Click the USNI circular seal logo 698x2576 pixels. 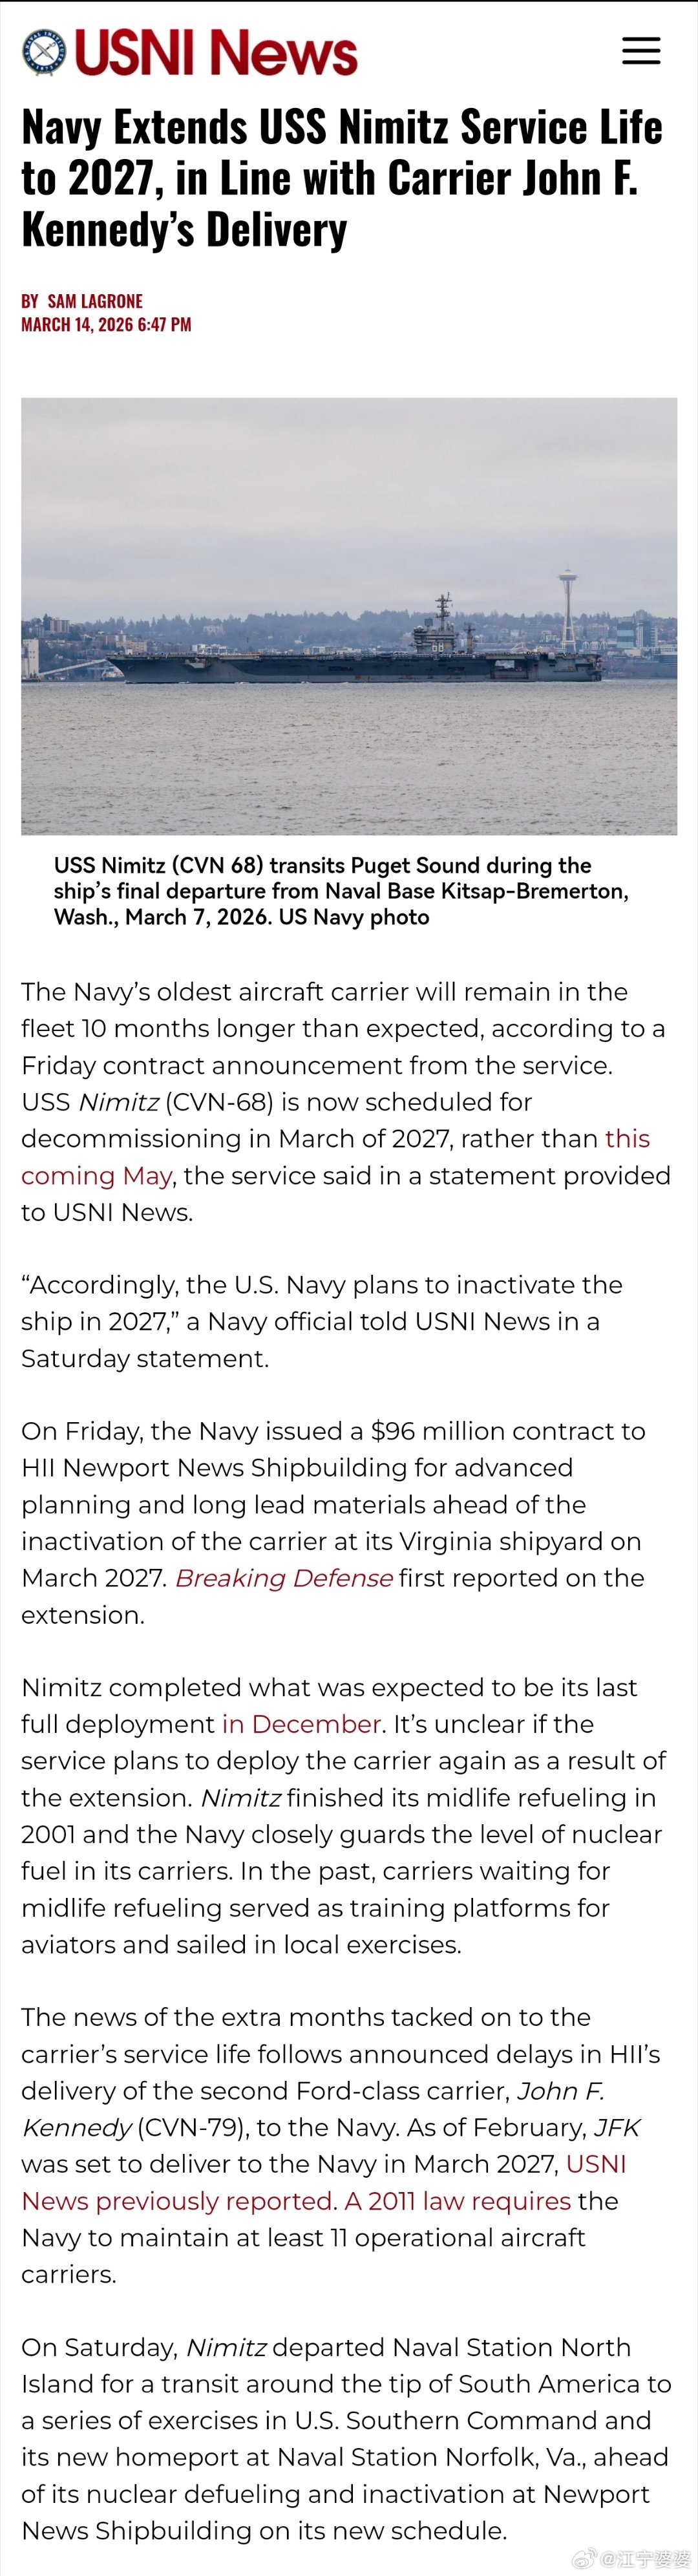[44, 53]
